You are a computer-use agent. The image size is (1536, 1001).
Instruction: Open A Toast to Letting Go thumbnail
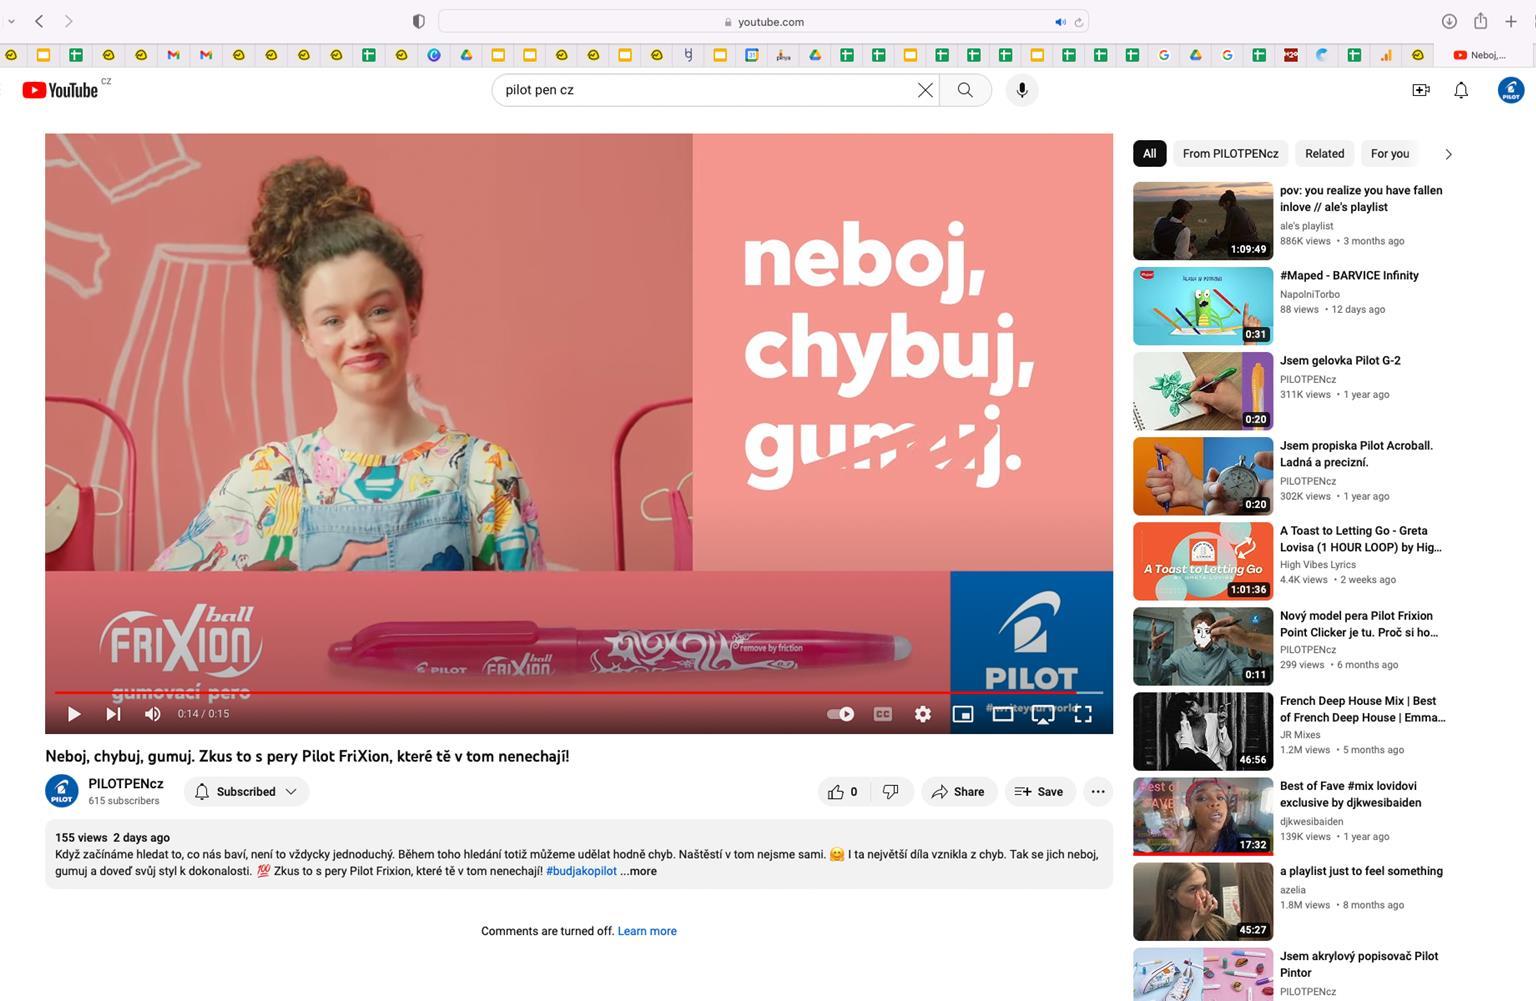pos(1203,561)
